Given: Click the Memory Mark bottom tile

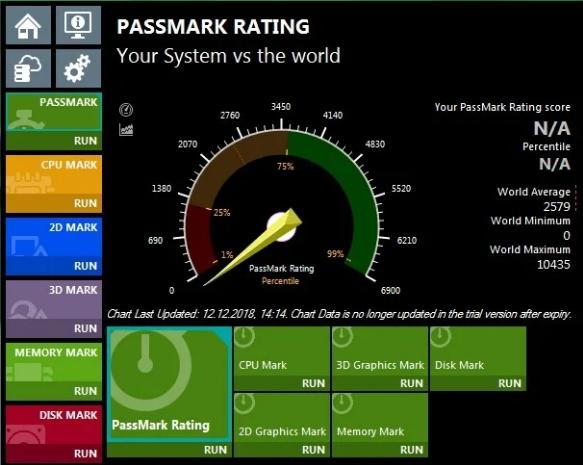Looking at the screenshot, I should point(380,418).
